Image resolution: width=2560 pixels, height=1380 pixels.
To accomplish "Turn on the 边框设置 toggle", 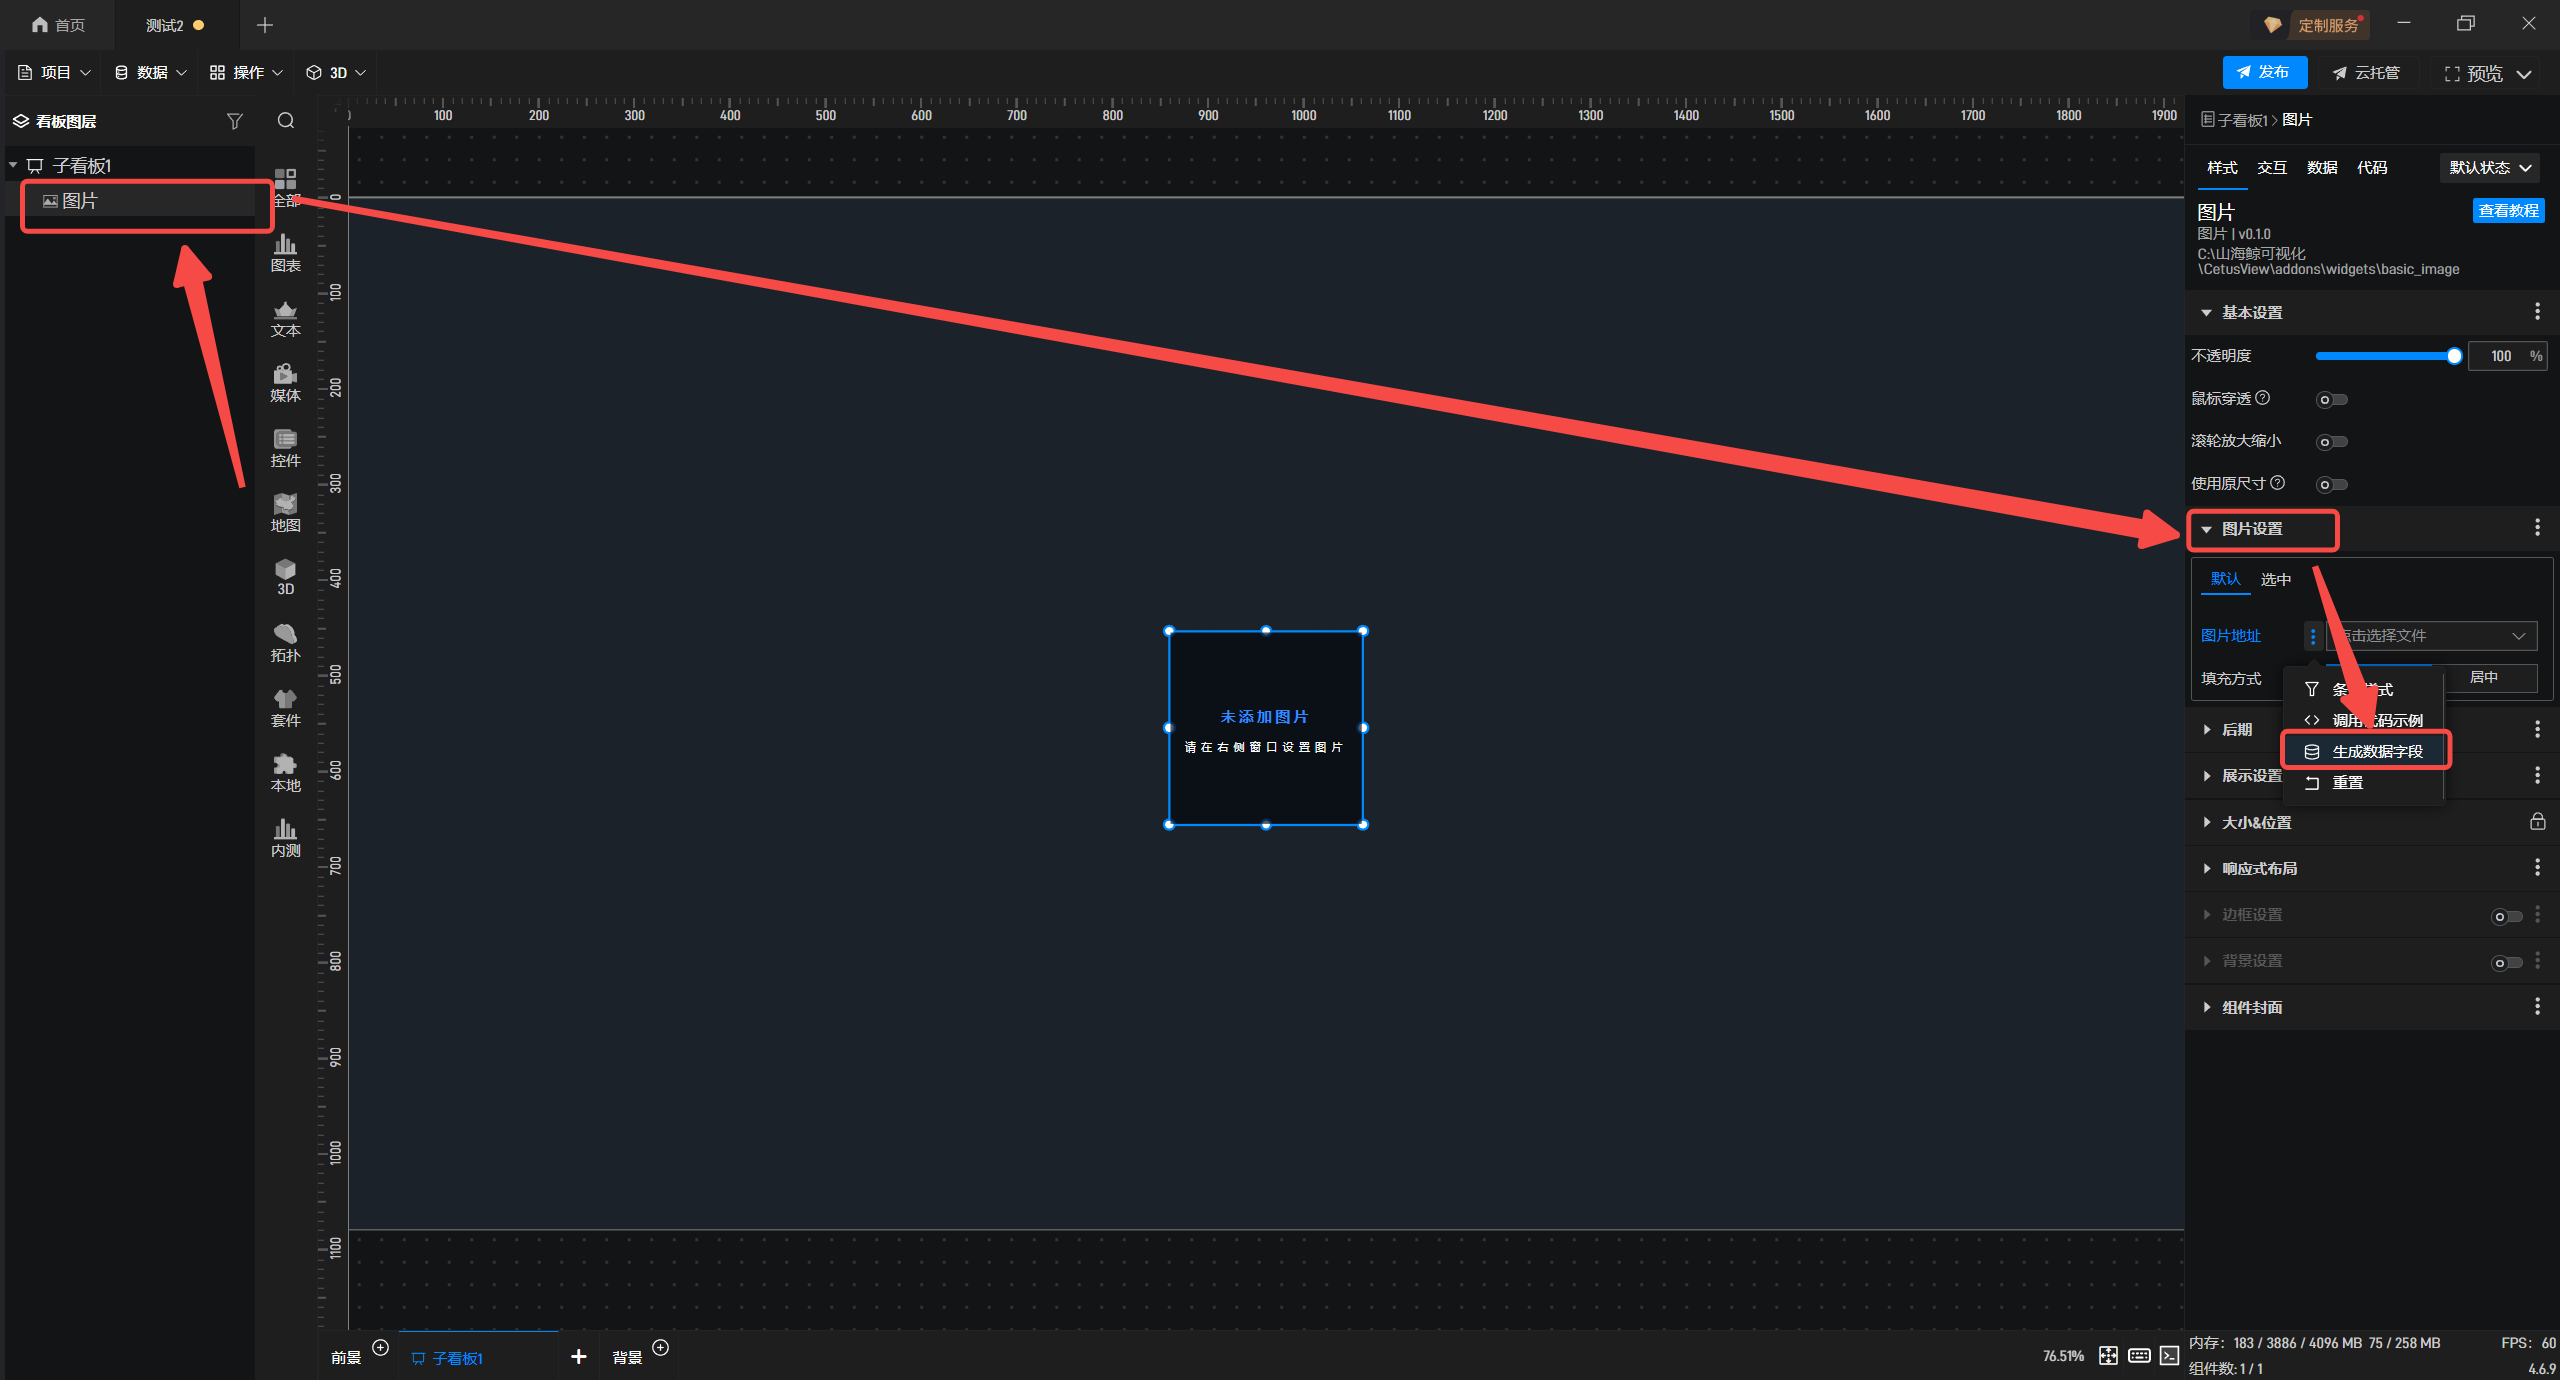I will tap(2506, 916).
